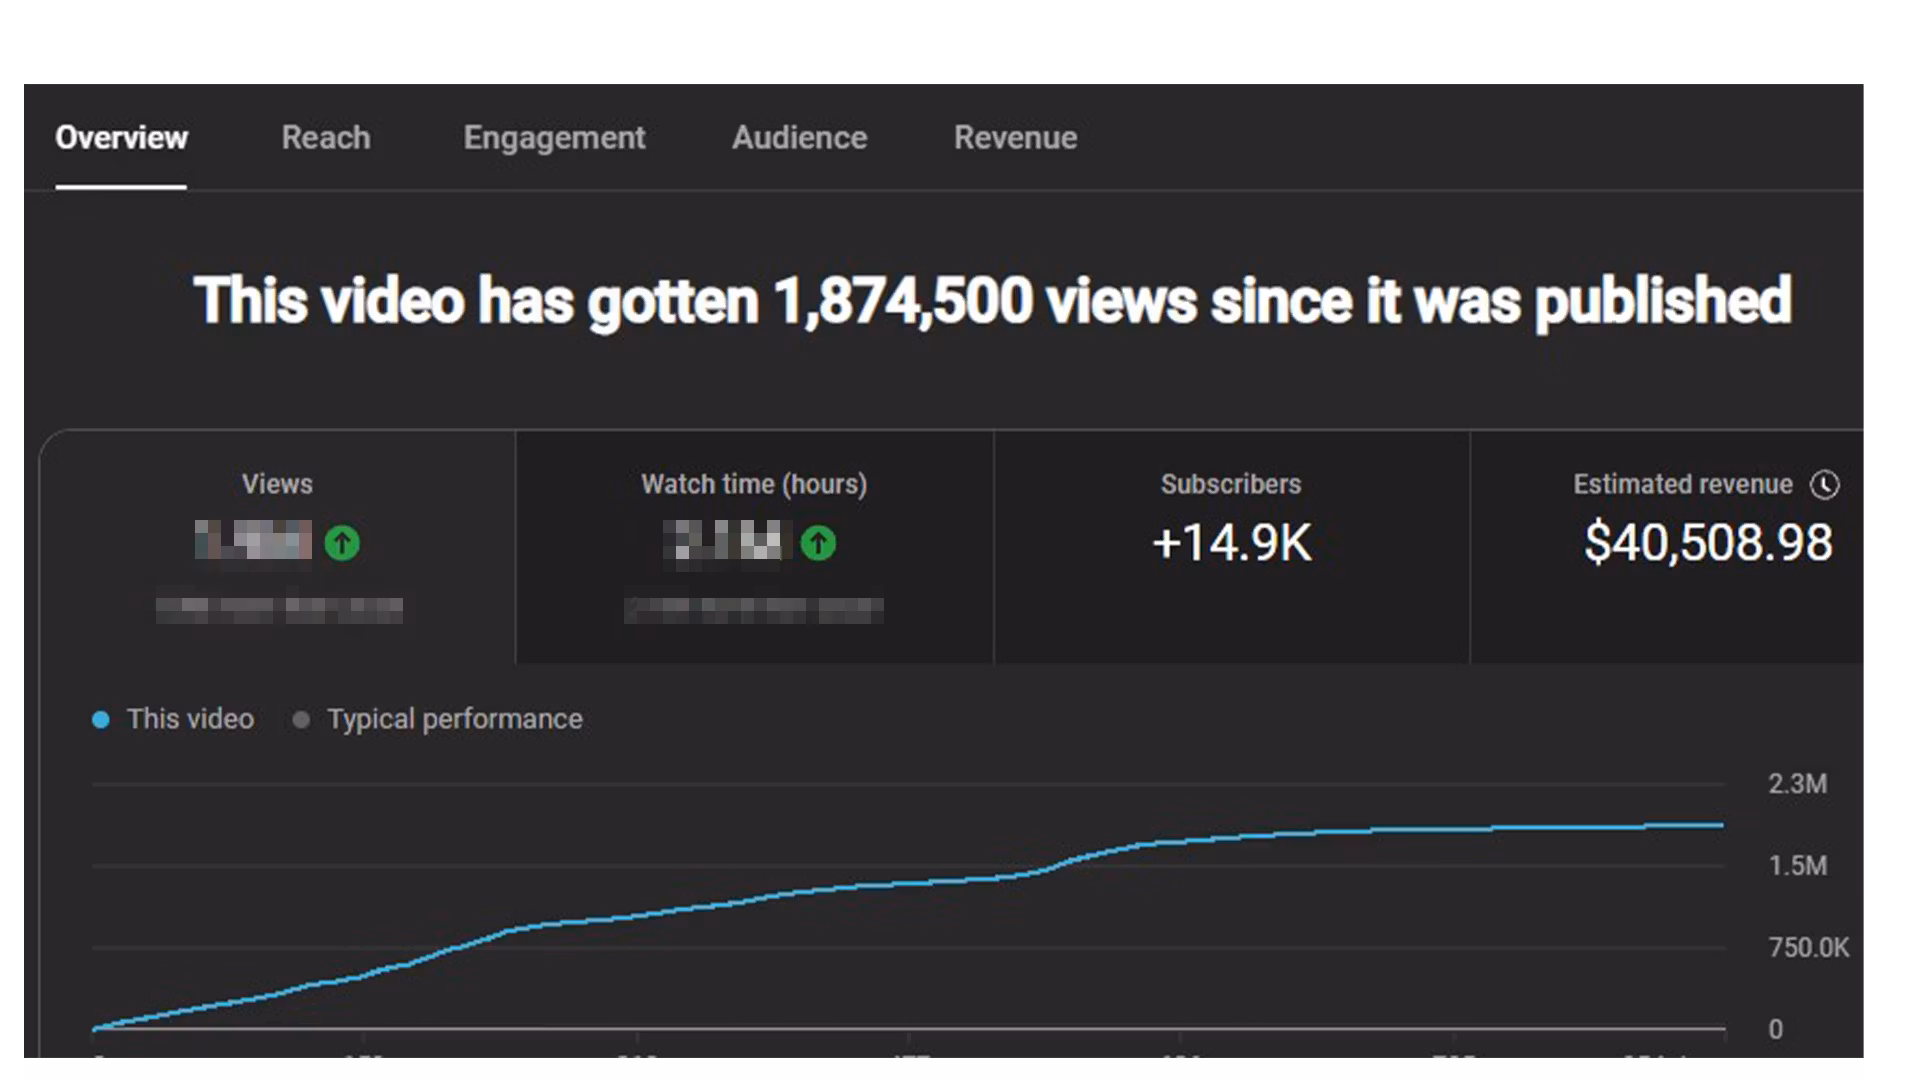The height and width of the screenshot is (1080, 1920).
Task: Select the Audience tab
Action: [799, 138]
